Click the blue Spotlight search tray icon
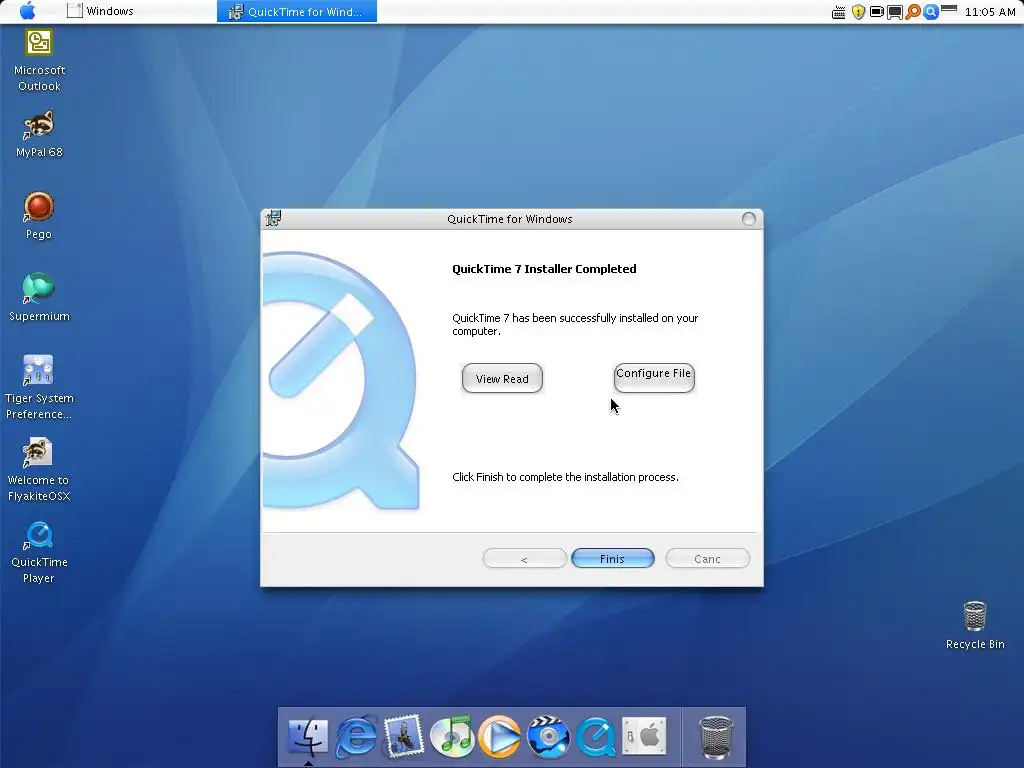Screen dimensions: 1024x768 (x=931, y=12)
